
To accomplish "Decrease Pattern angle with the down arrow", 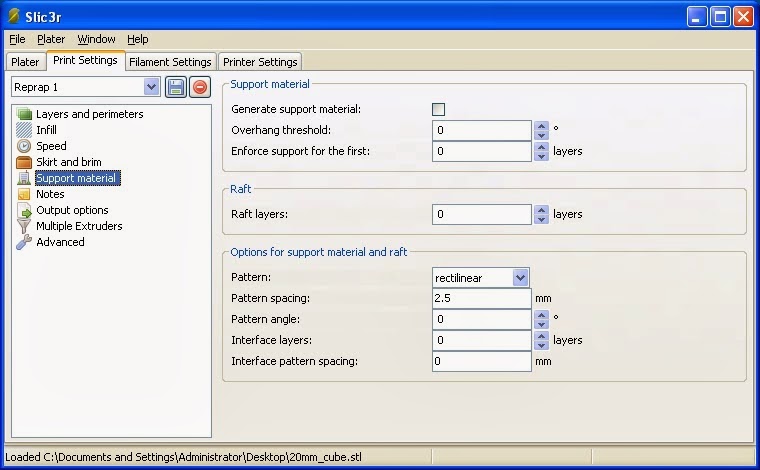I will 541,324.
